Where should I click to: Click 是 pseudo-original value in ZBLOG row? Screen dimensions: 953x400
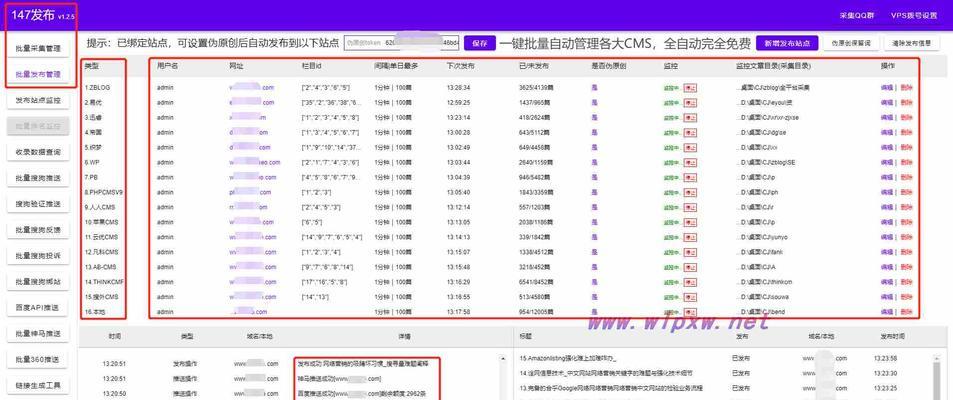click(x=594, y=88)
